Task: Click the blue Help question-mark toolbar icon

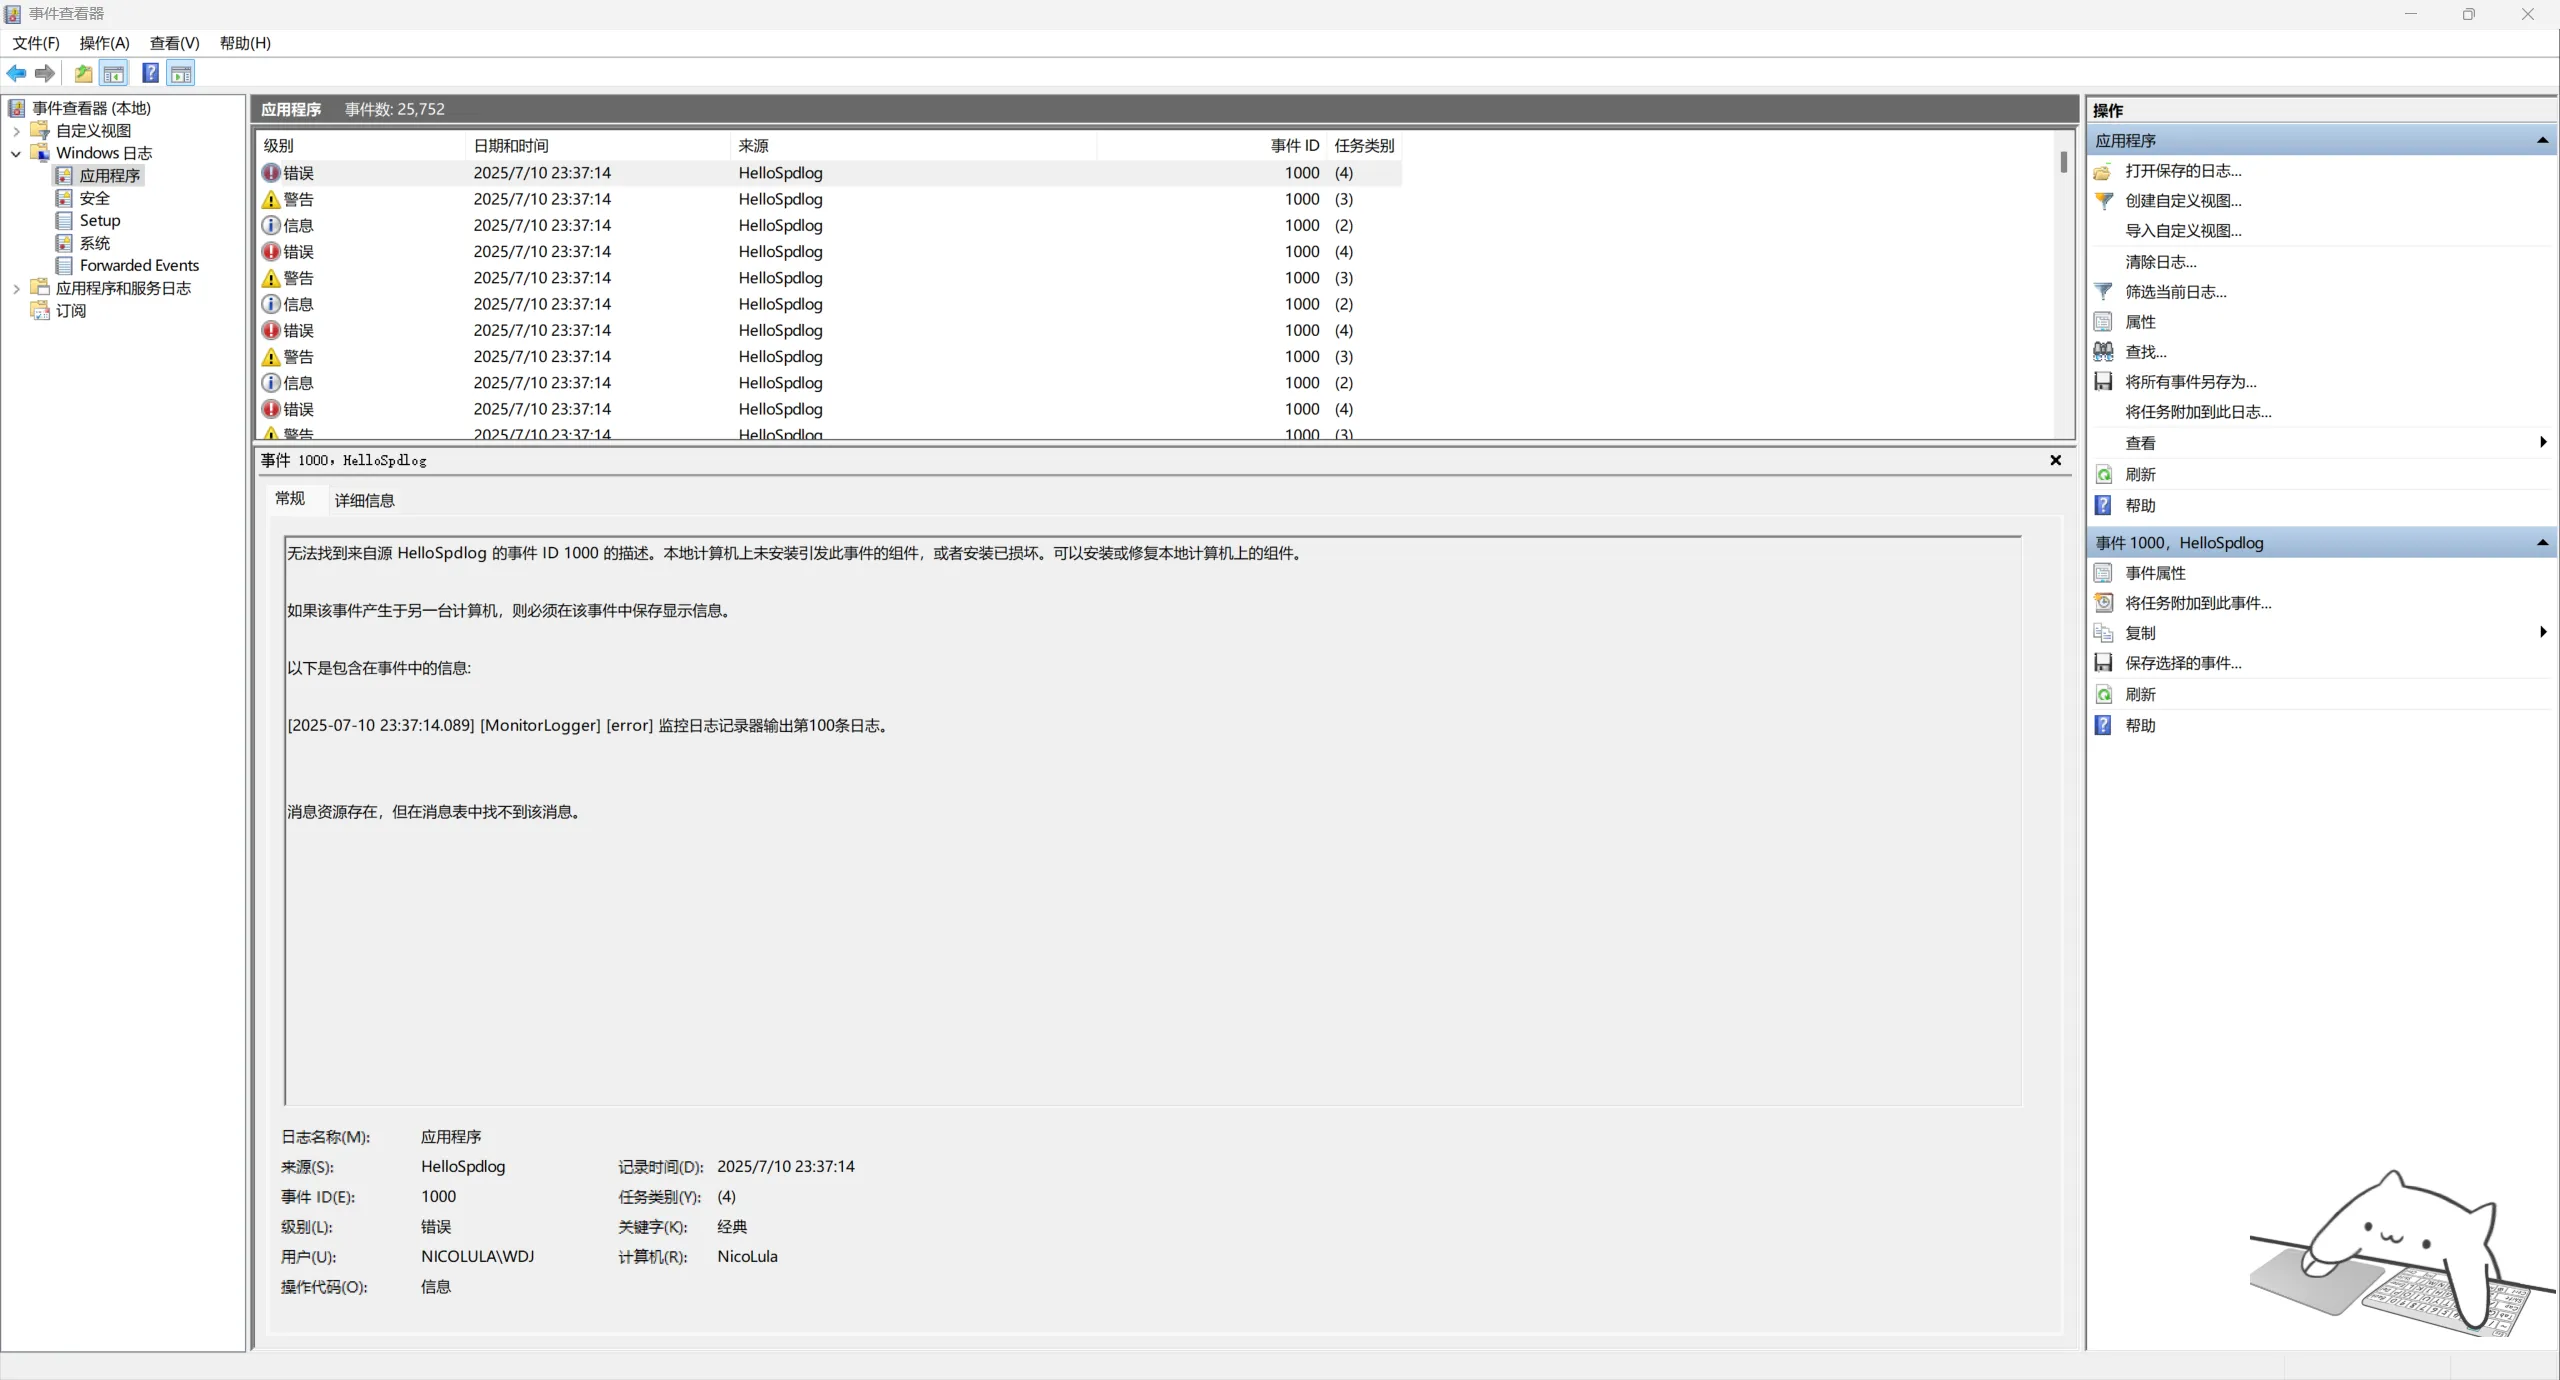Action: point(150,73)
